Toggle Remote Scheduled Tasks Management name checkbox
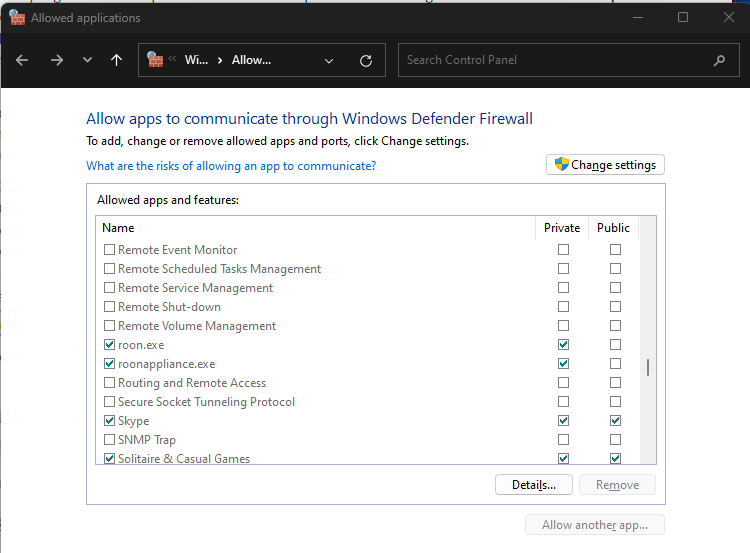This screenshot has width=750, height=553. [110, 269]
